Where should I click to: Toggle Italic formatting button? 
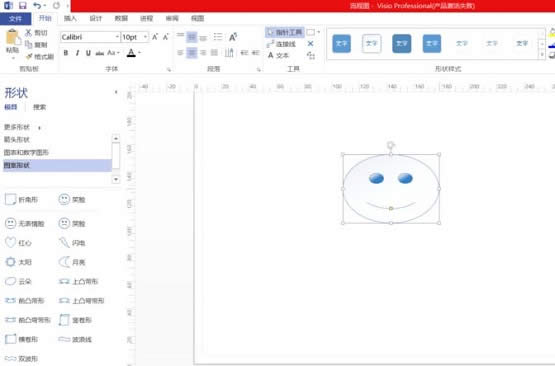pyautogui.click(x=77, y=53)
